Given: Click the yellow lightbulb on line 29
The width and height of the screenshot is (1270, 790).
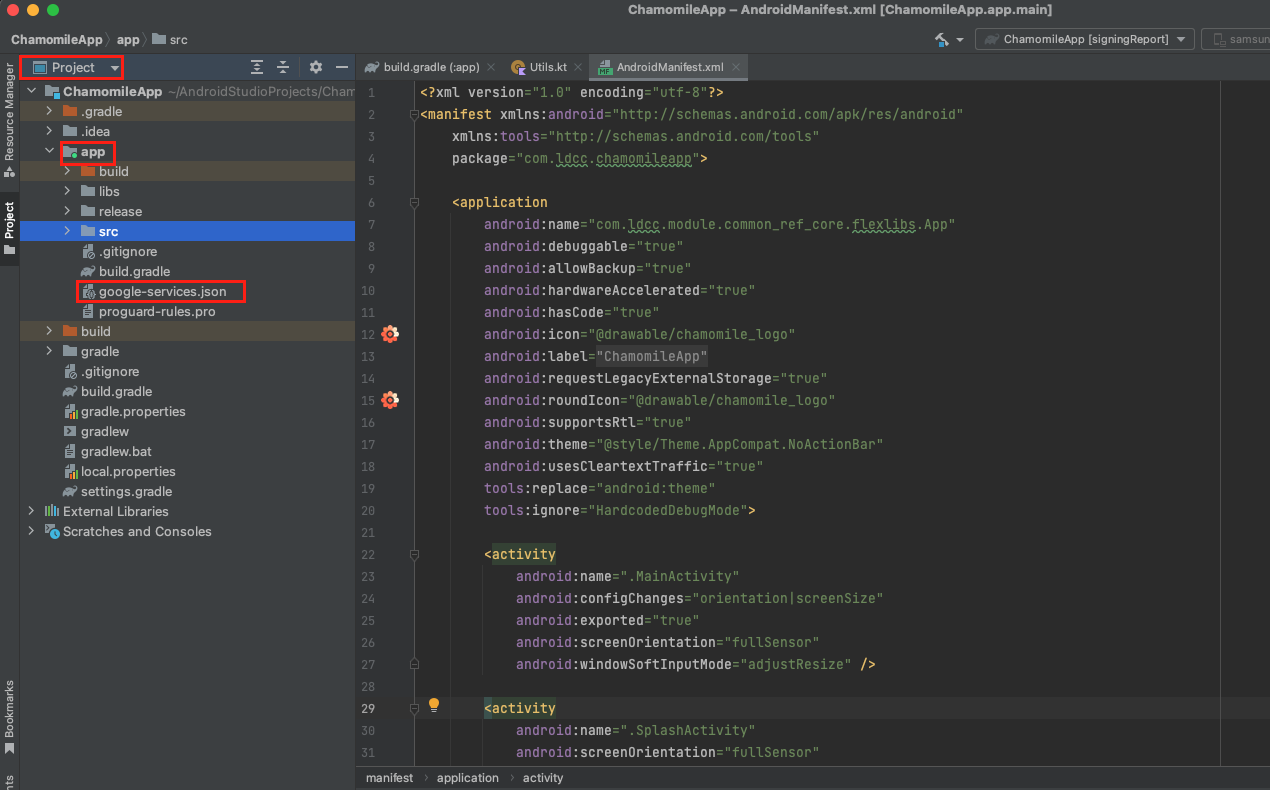Looking at the screenshot, I should click(434, 705).
